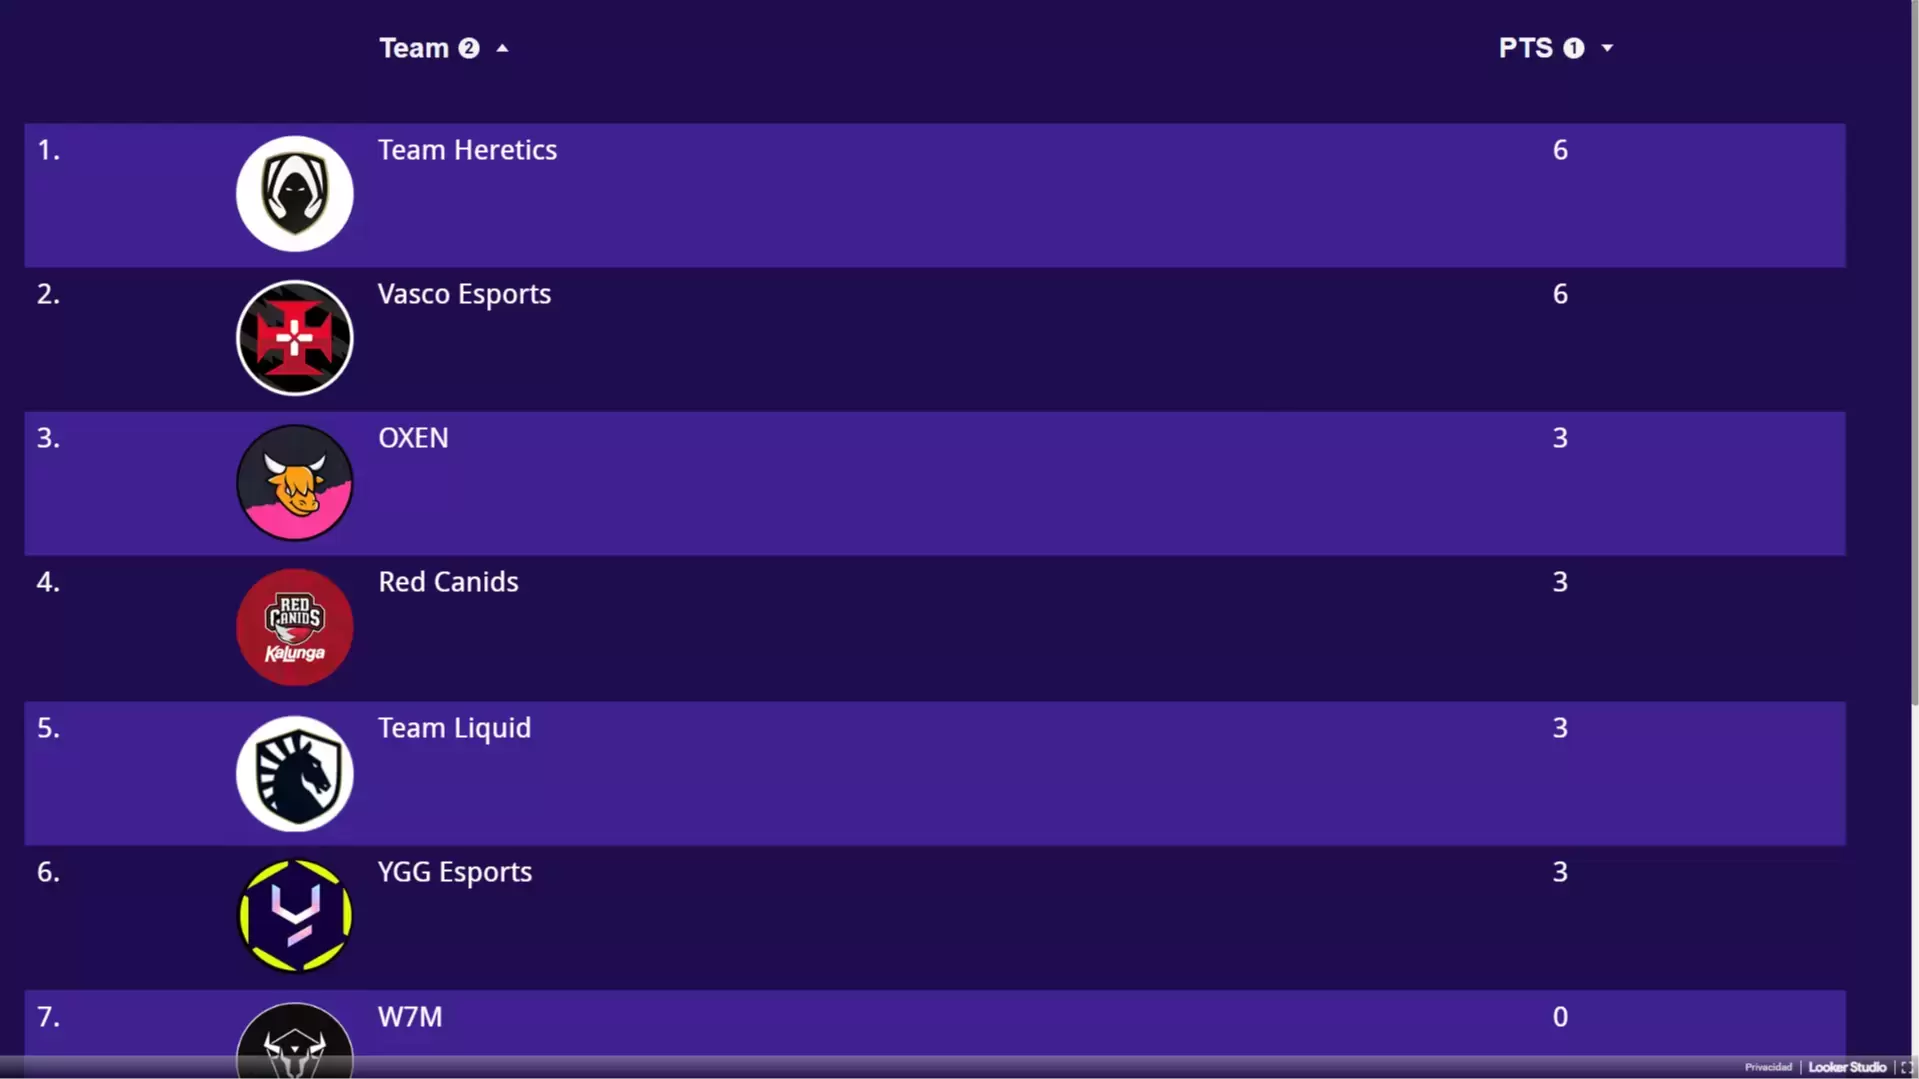Viewport: 1919px width, 1079px height.
Task: Click the Team Heretics logo
Action: coord(294,193)
